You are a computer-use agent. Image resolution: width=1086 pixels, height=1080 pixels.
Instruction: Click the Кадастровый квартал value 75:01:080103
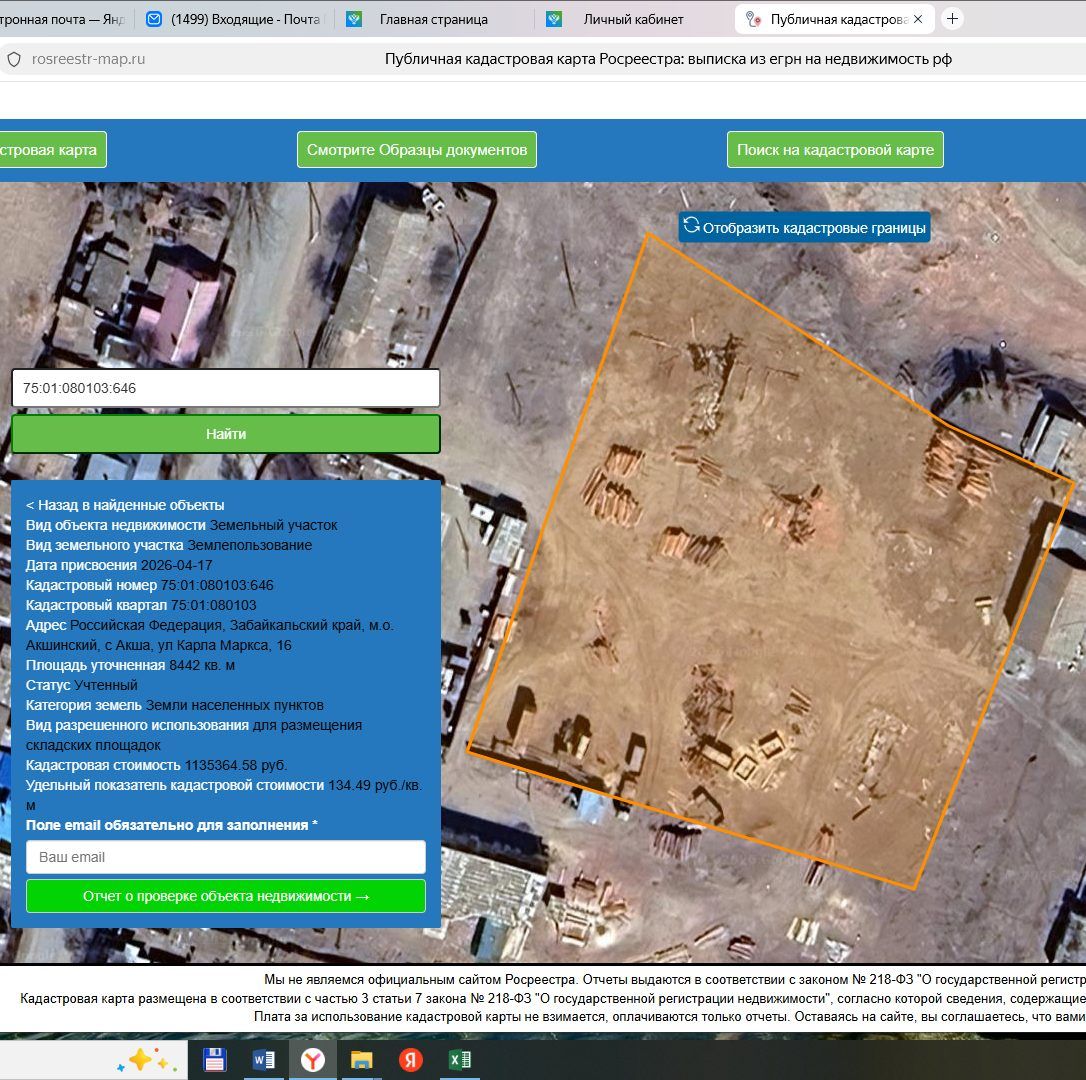213,605
